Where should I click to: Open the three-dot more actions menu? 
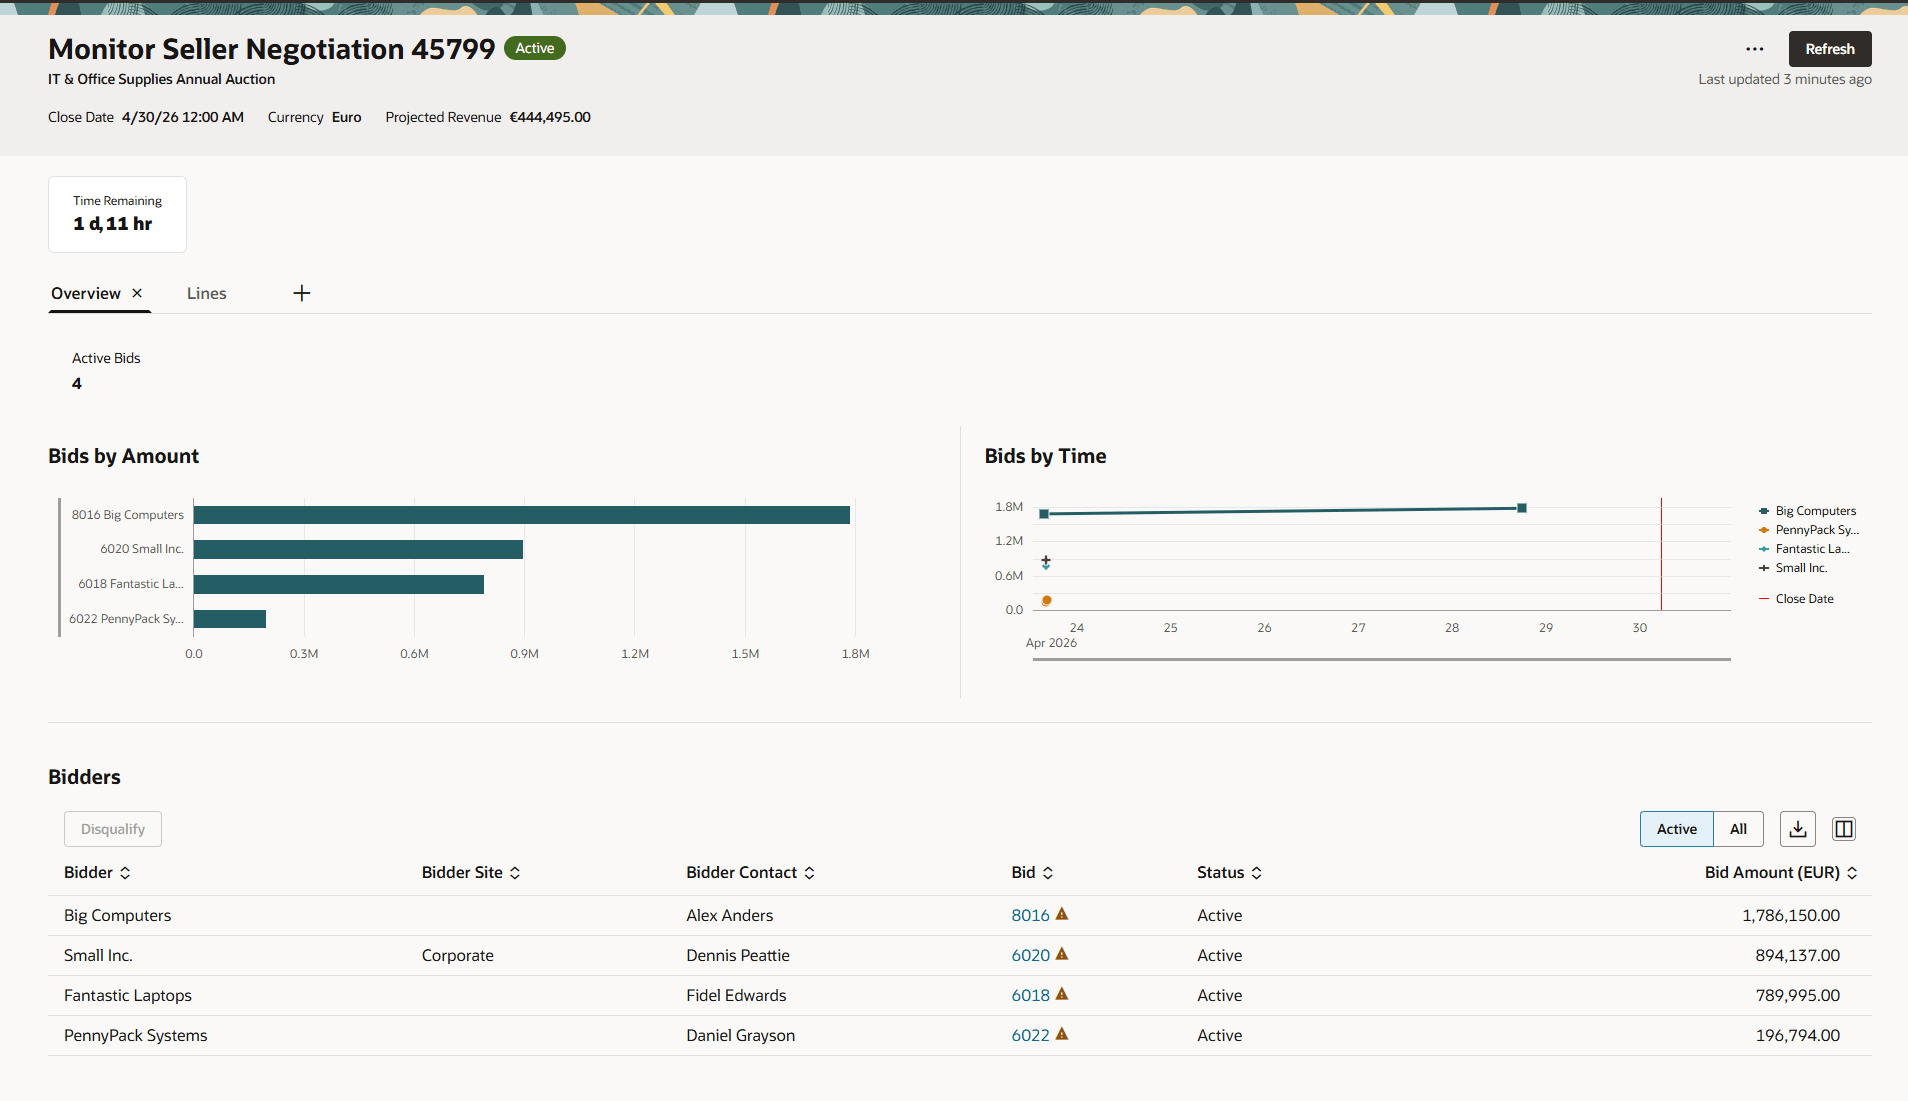1754,49
